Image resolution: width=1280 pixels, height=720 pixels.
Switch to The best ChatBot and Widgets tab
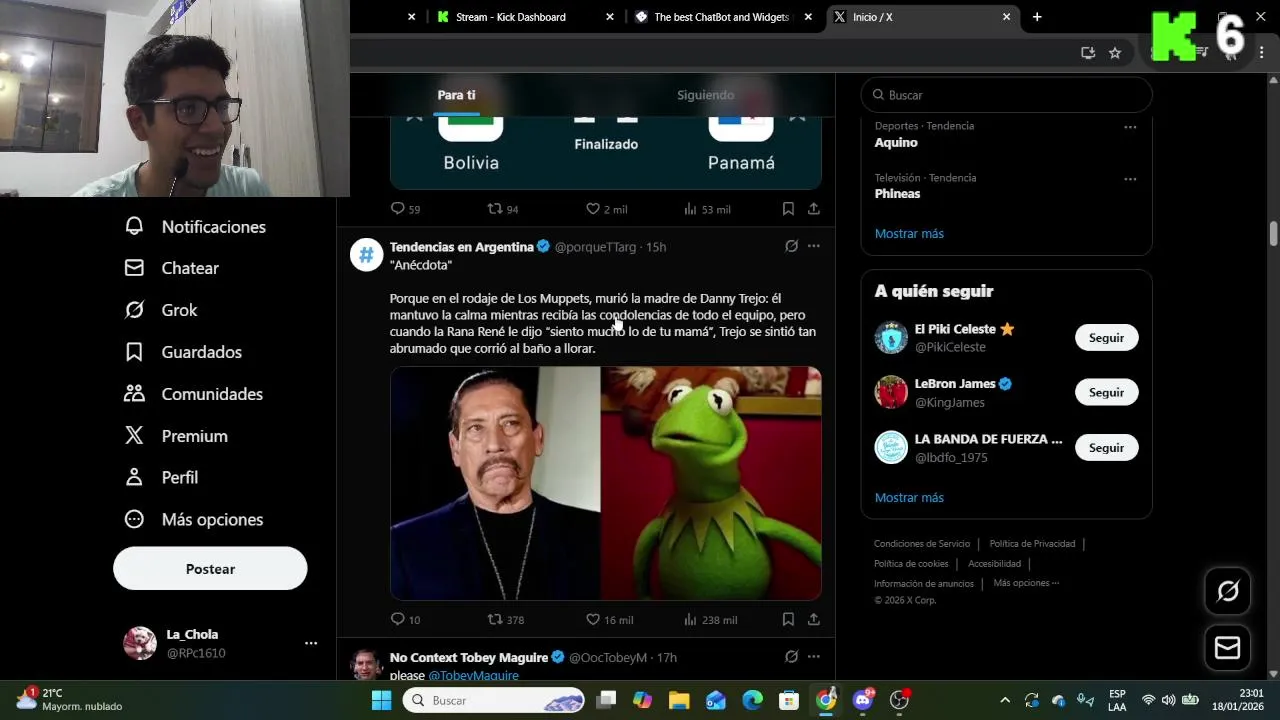pyautogui.click(x=724, y=17)
